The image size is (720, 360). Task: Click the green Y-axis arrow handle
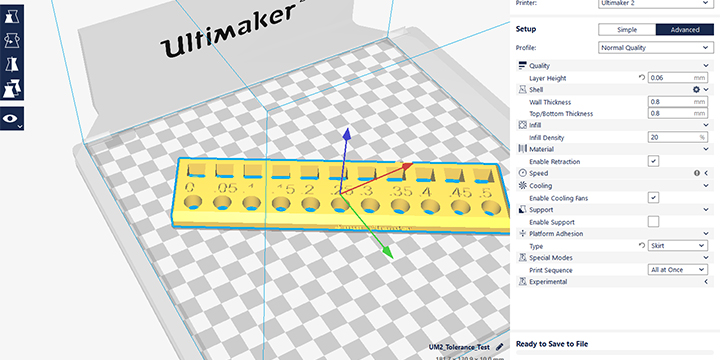(x=388, y=252)
